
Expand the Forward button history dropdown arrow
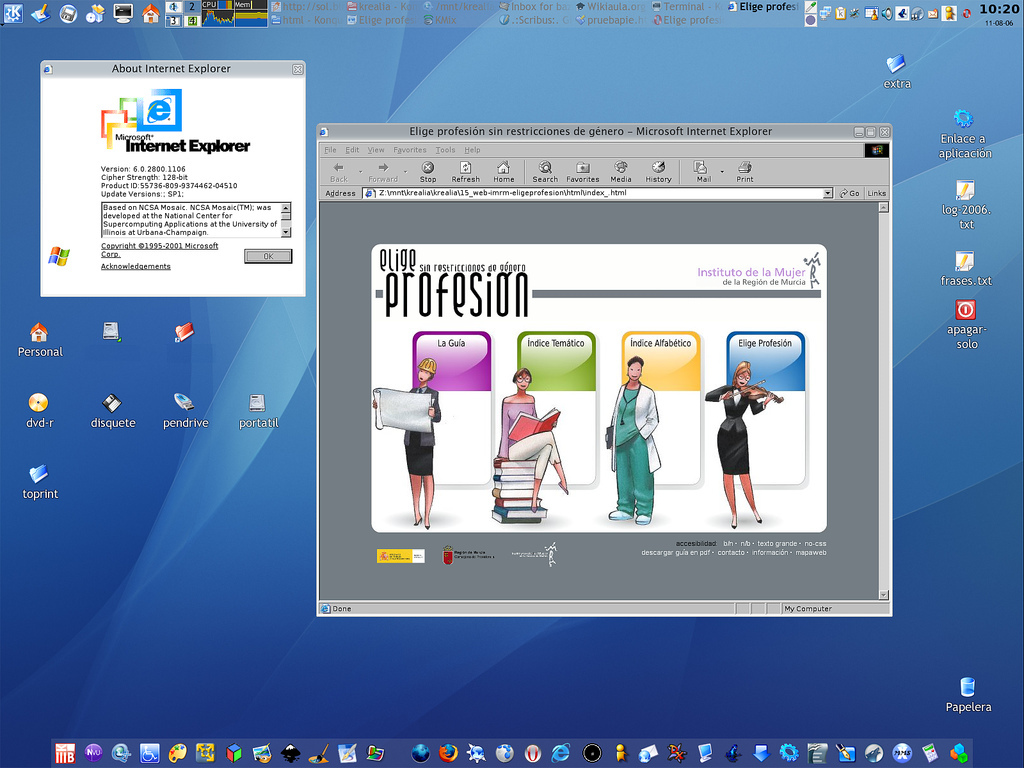(406, 172)
